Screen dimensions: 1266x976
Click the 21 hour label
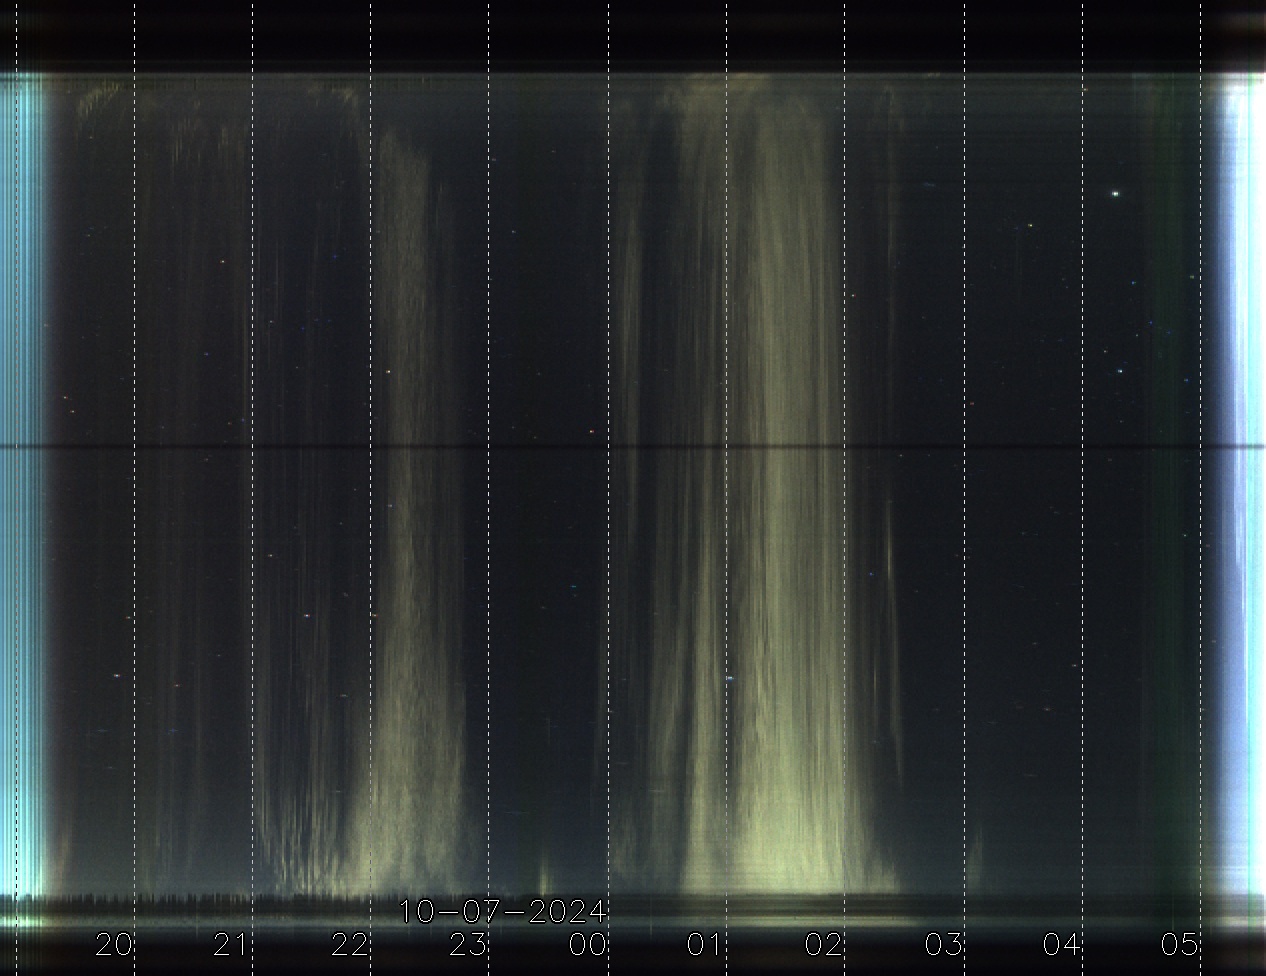231,944
